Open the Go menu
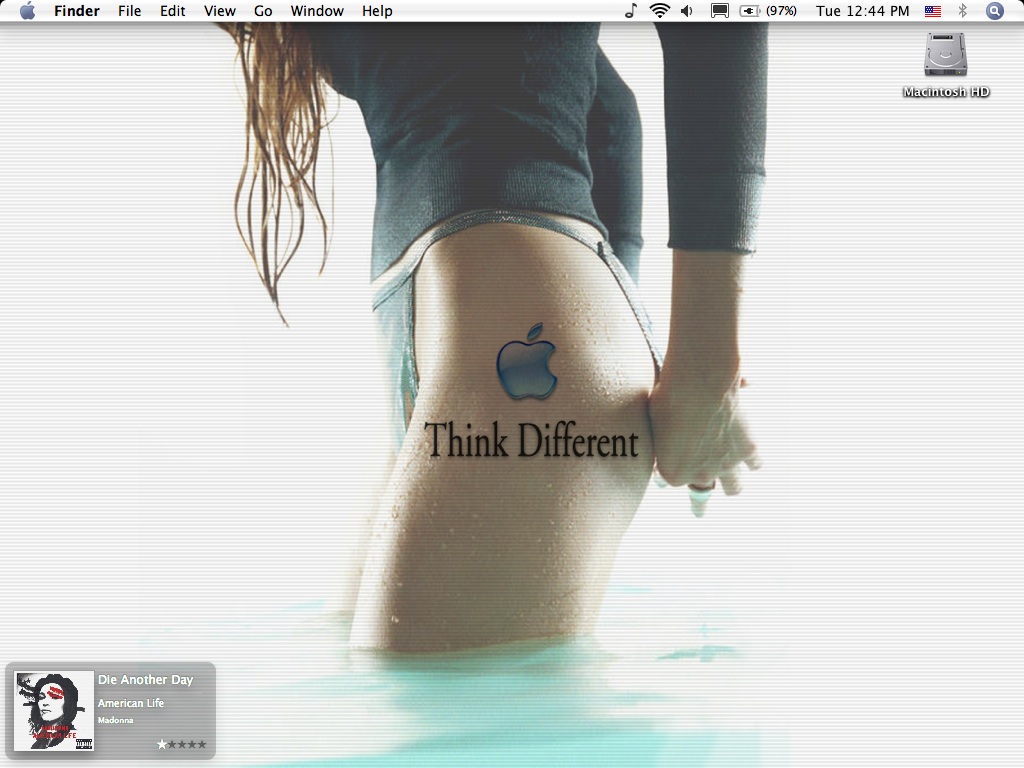 click(x=263, y=11)
